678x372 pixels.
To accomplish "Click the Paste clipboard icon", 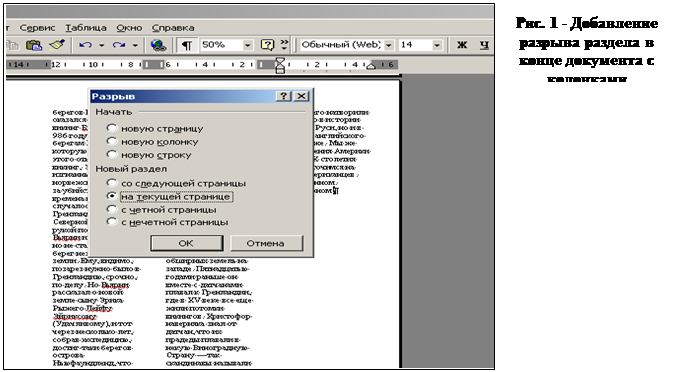I will click(34, 45).
